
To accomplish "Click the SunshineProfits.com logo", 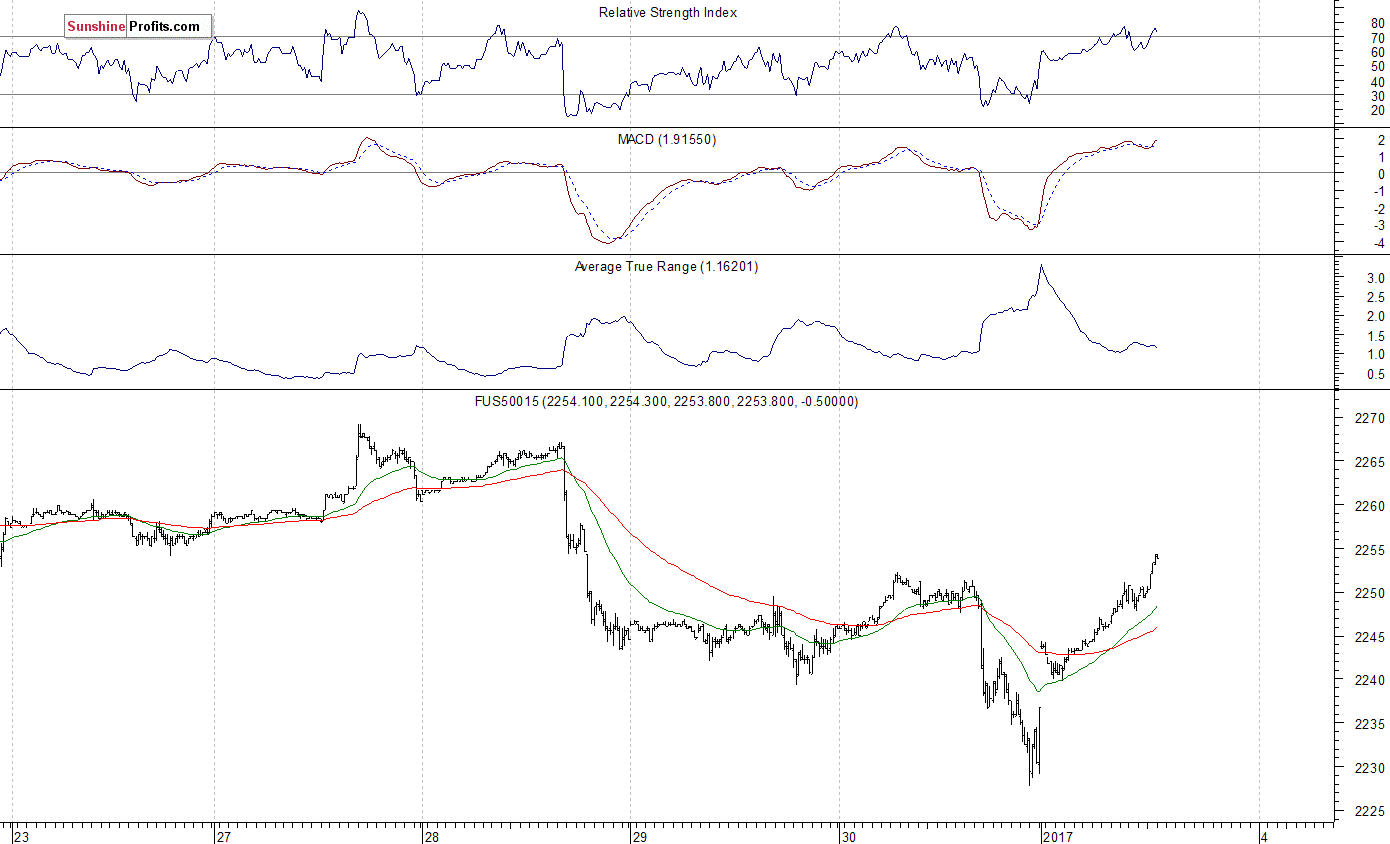I will pos(138,27).
